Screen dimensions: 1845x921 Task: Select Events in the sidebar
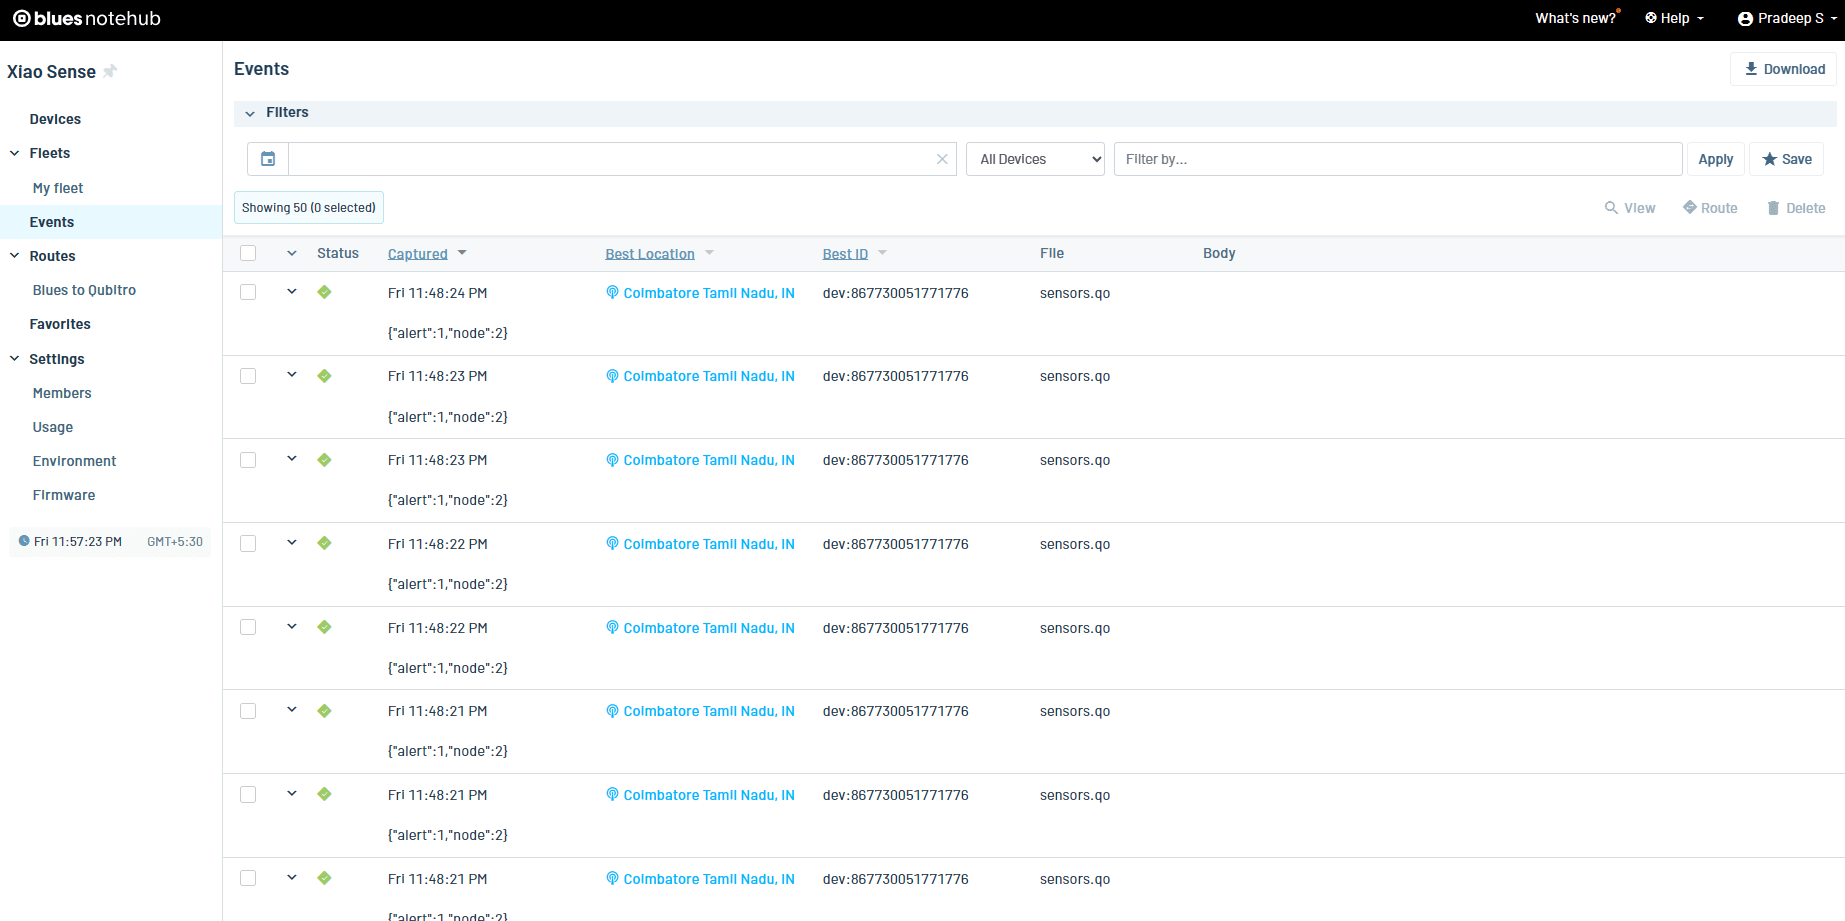(52, 222)
